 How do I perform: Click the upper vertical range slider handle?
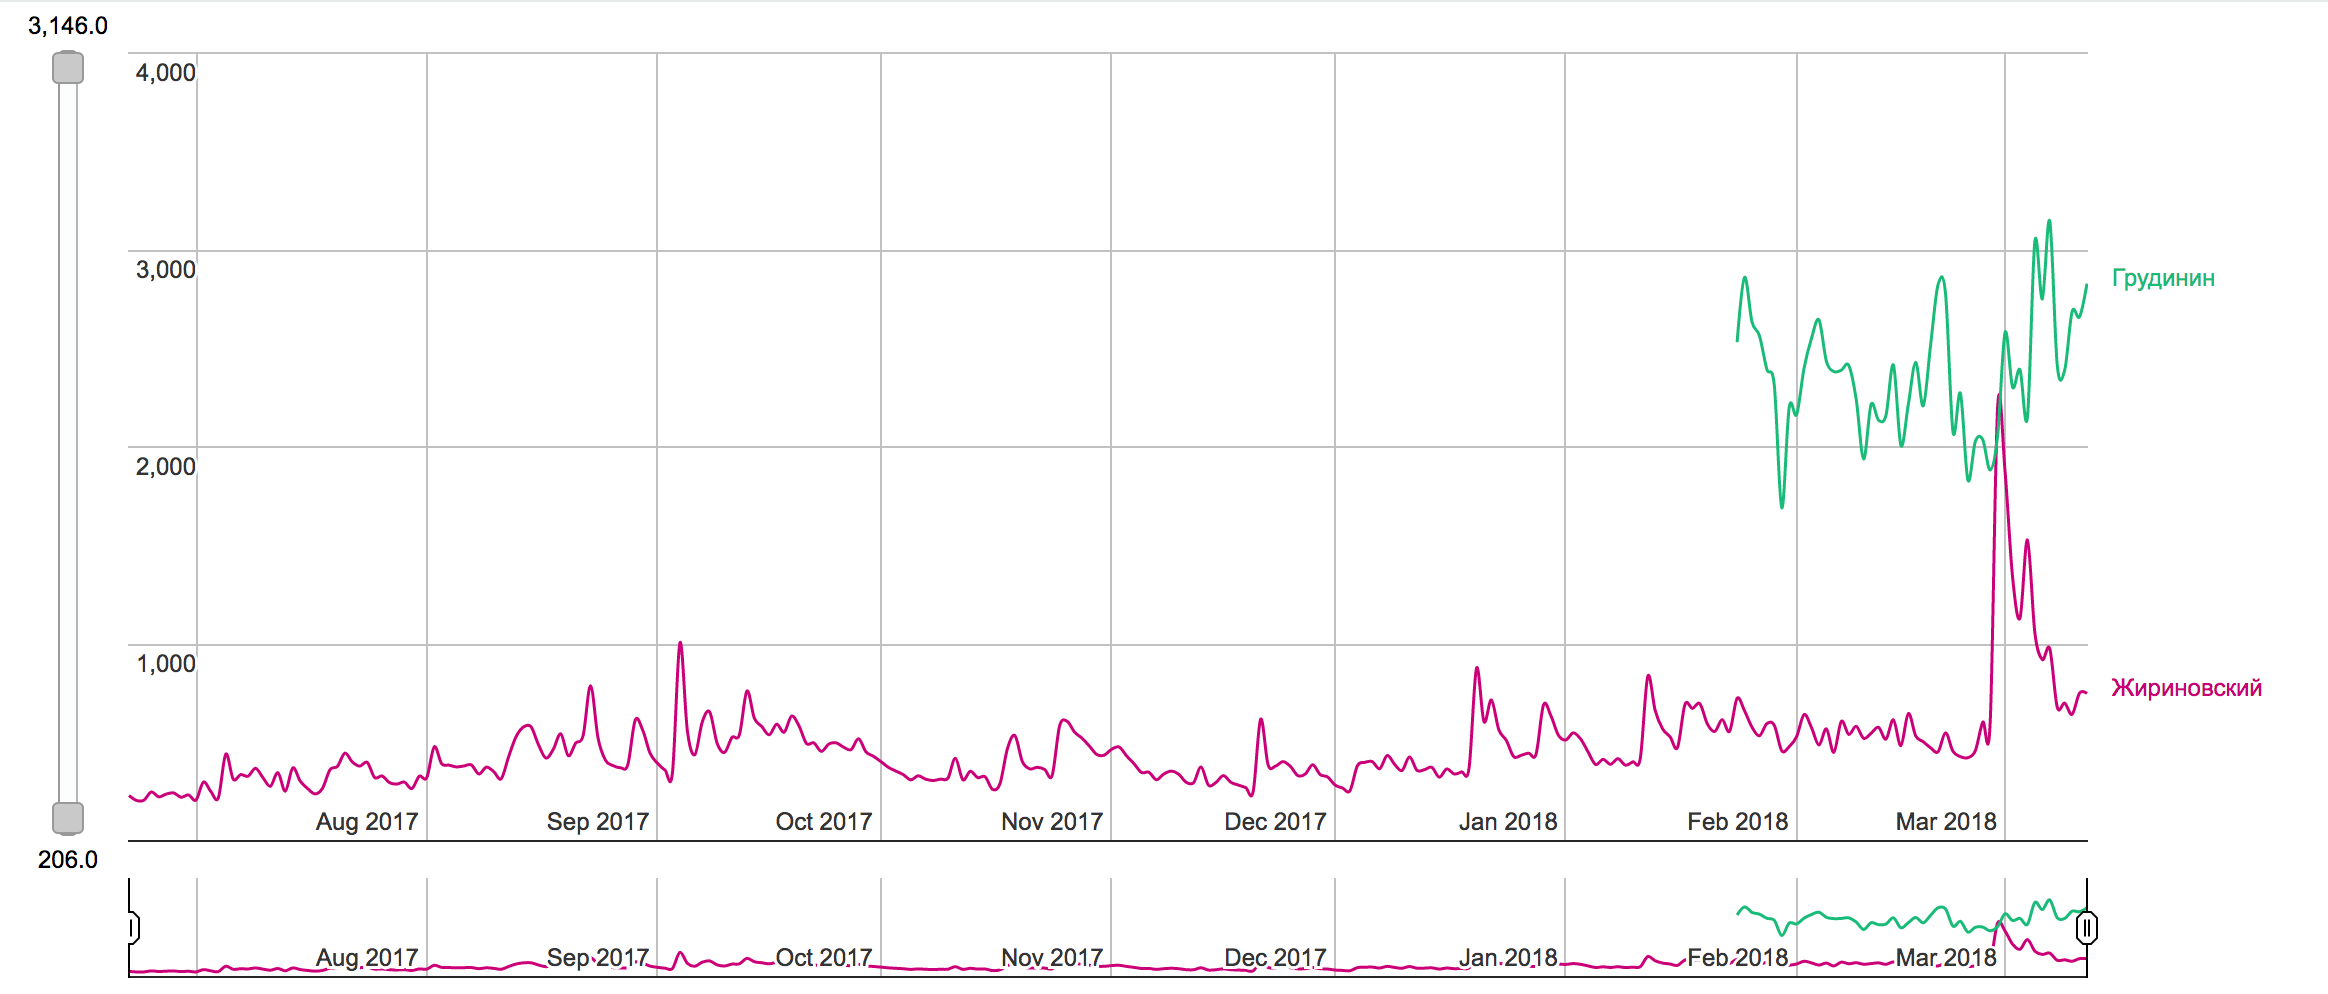point(68,68)
